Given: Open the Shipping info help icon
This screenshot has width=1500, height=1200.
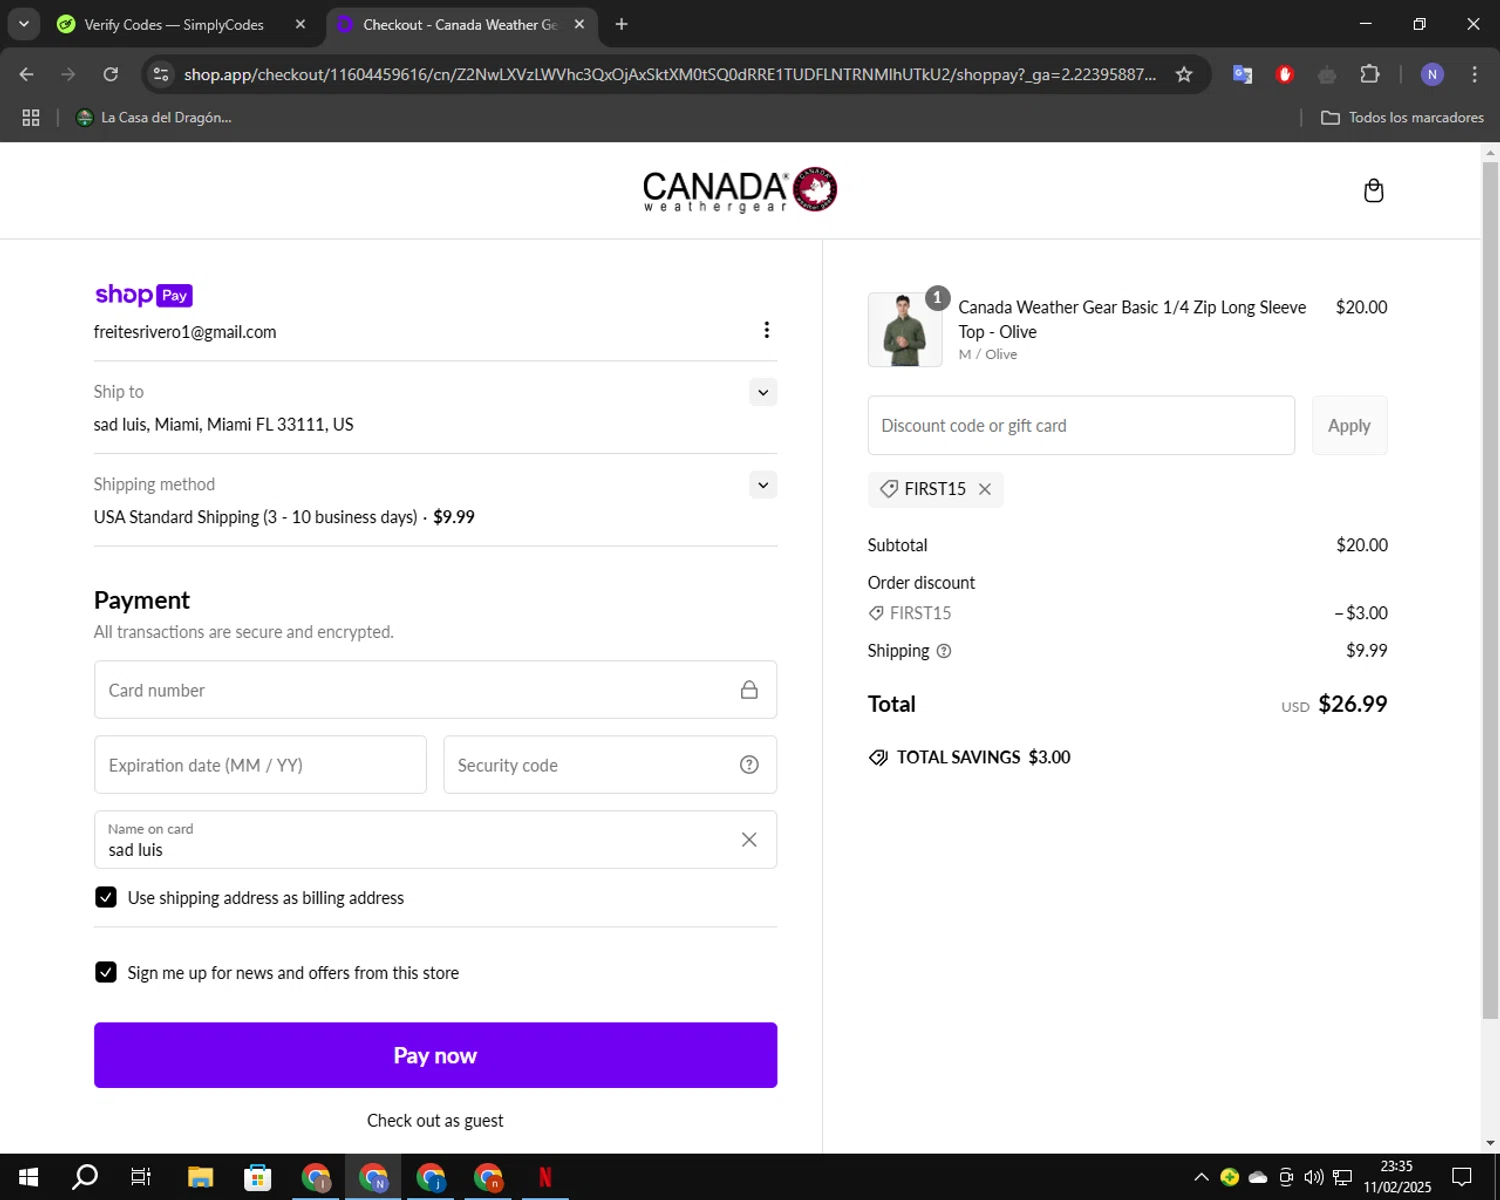Looking at the screenshot, I should click(943, 651).
